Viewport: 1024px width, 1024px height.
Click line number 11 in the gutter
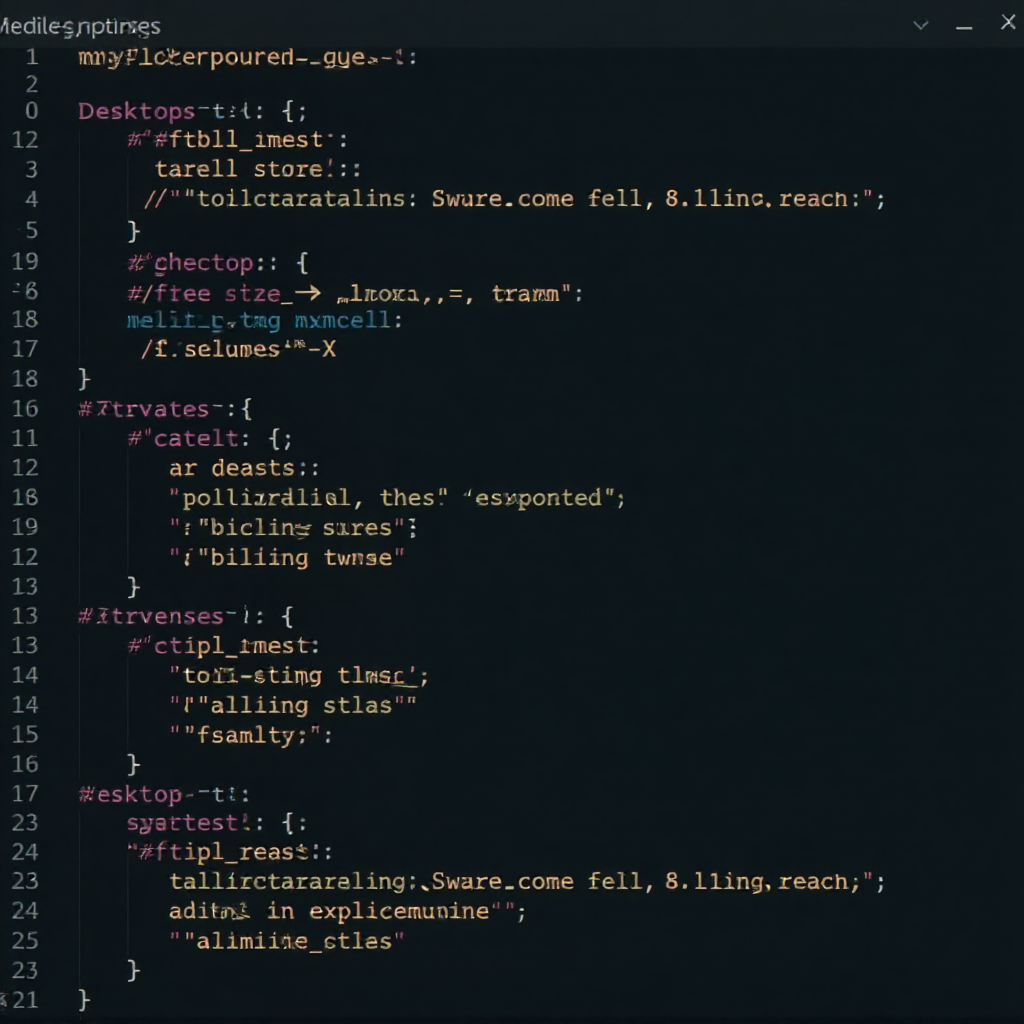[x=25, y=438]
